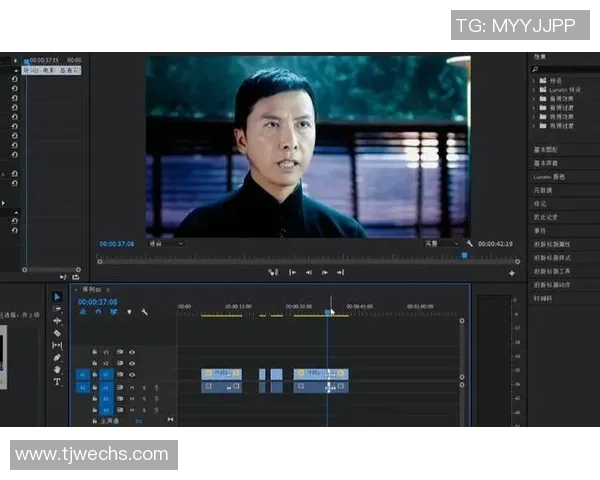
Task: Select the Razor tool
Action: coord(57,333)
